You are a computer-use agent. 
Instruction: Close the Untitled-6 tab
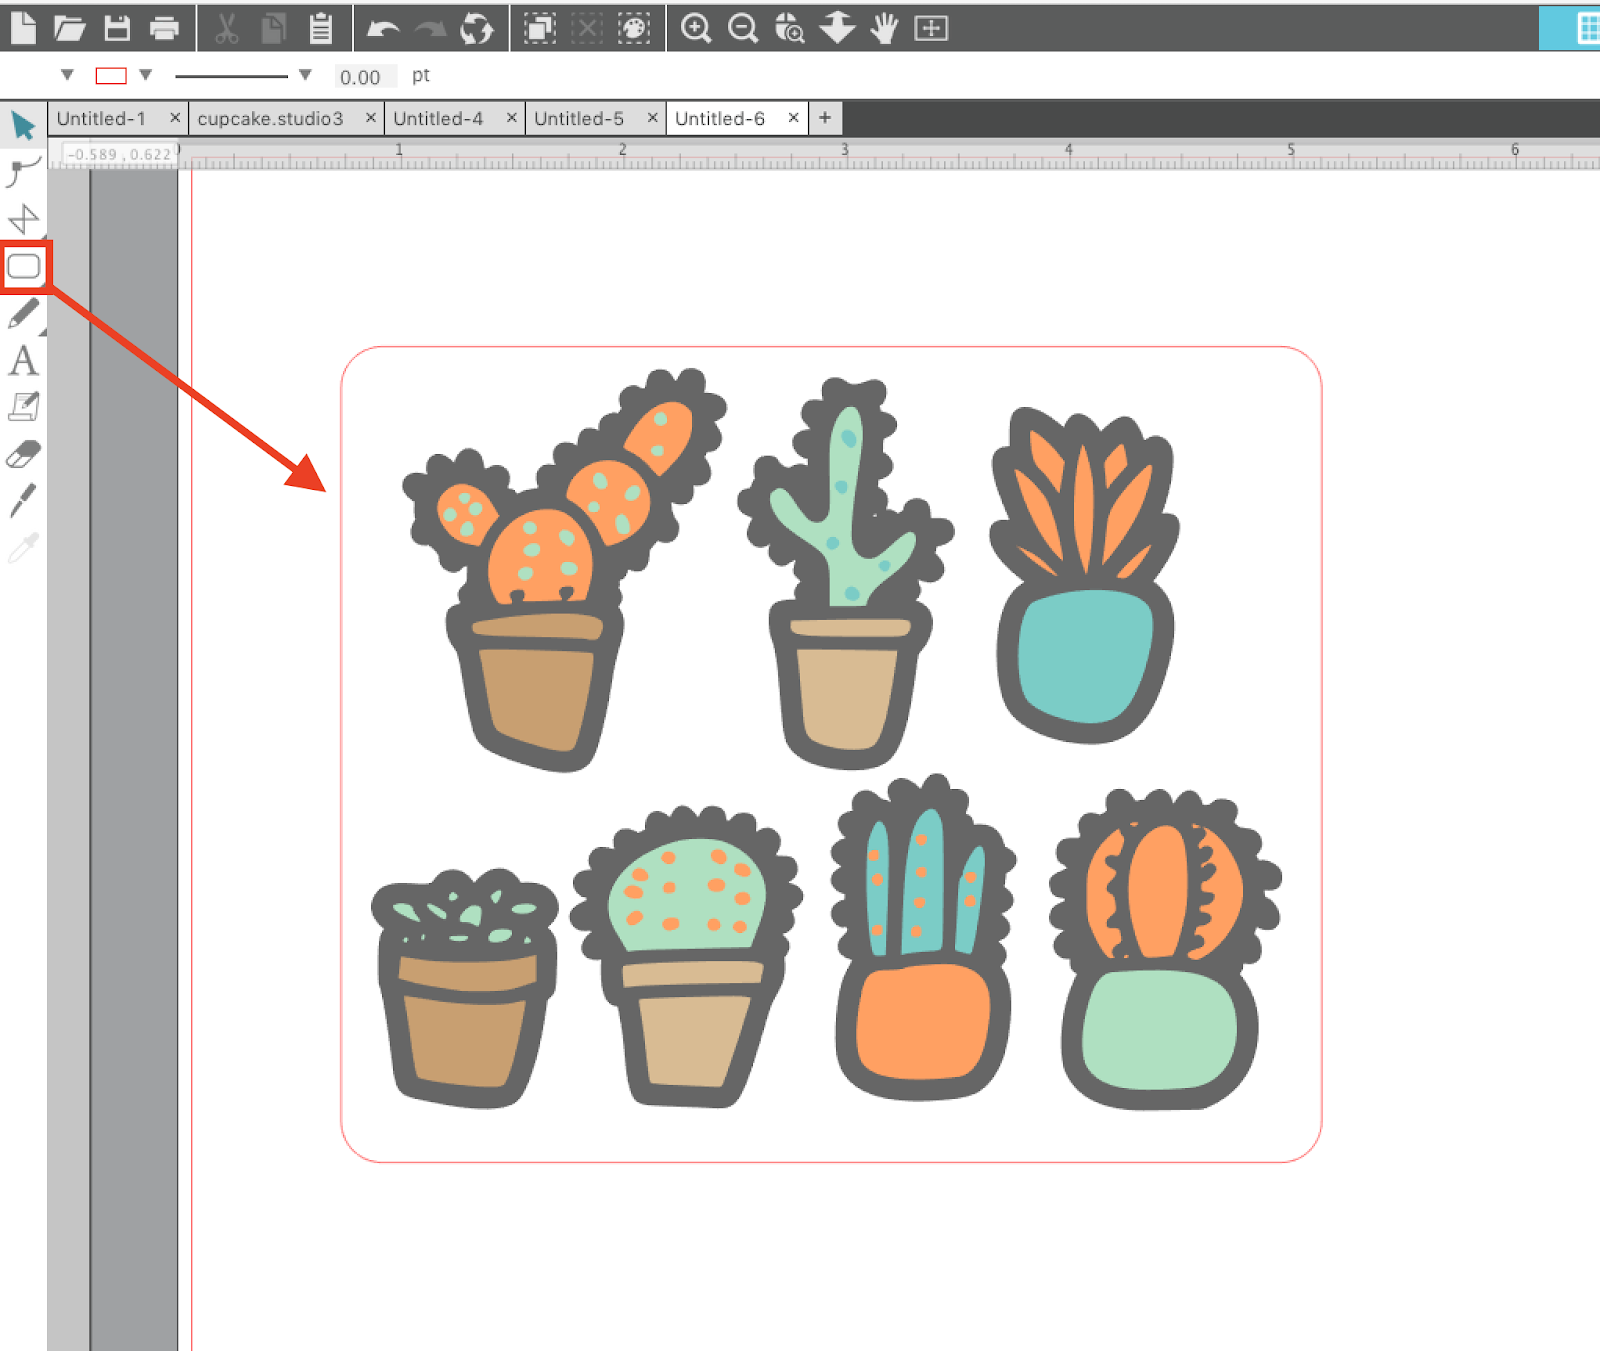pyautogui.click(x=794, y=118)
